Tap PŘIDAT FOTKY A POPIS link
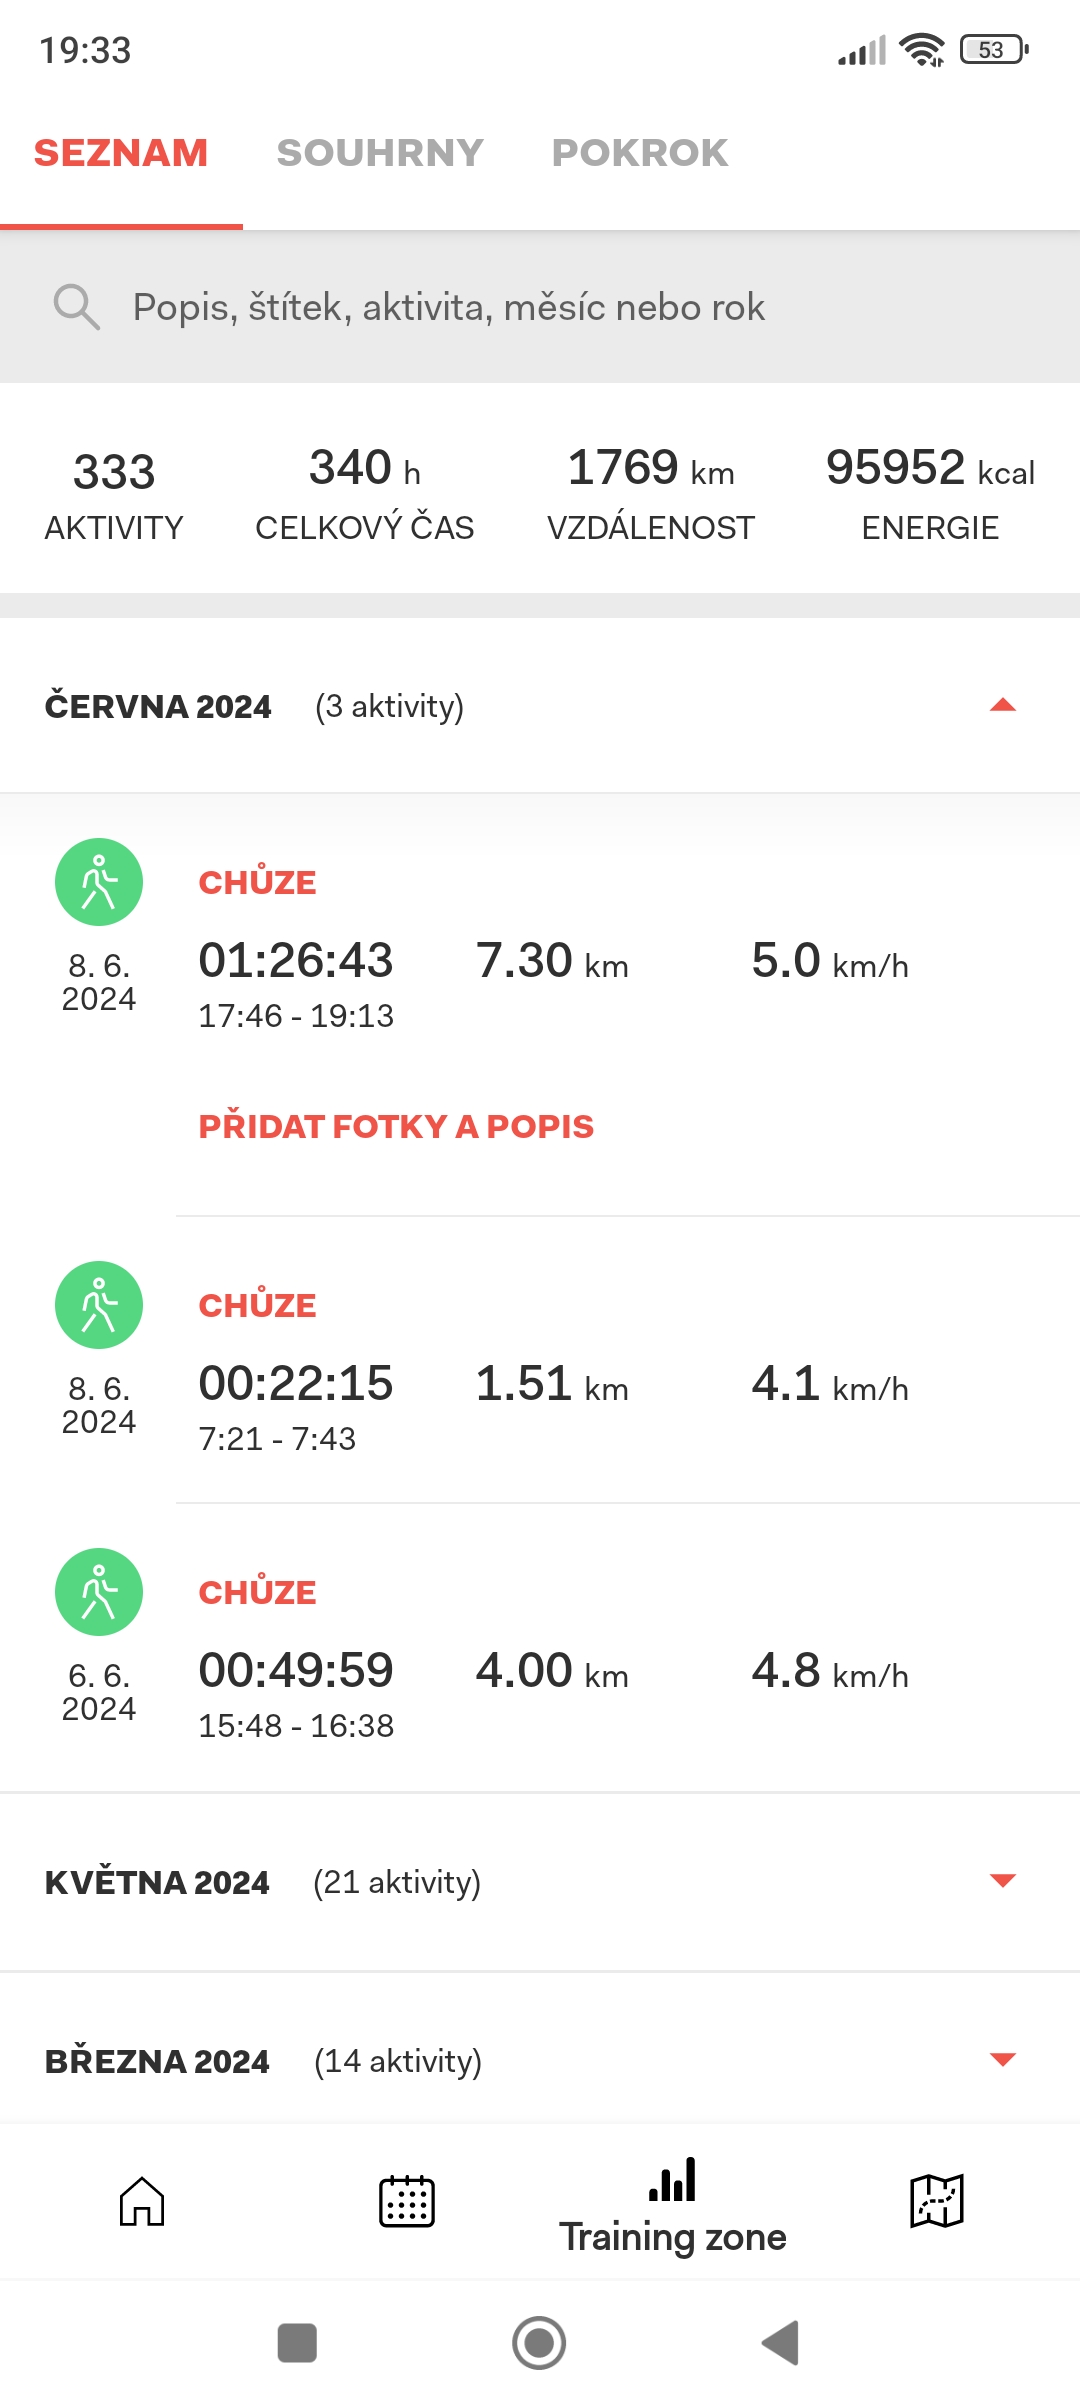1080x2408 pixels. (x=396, y=1127)
